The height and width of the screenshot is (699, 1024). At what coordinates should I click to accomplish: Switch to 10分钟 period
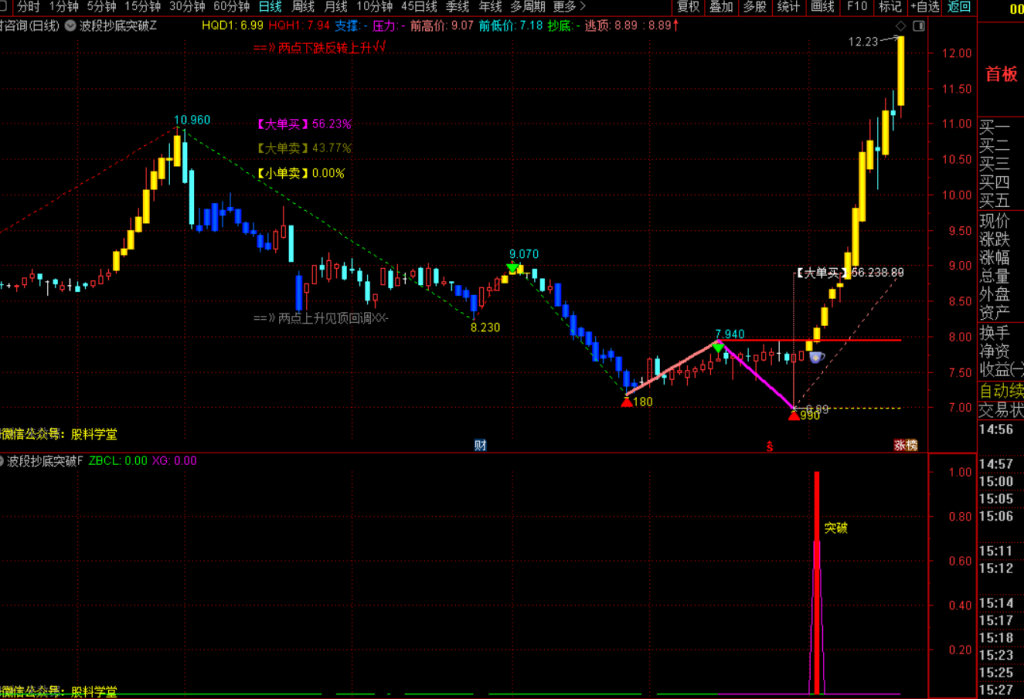tap(374, 7)
